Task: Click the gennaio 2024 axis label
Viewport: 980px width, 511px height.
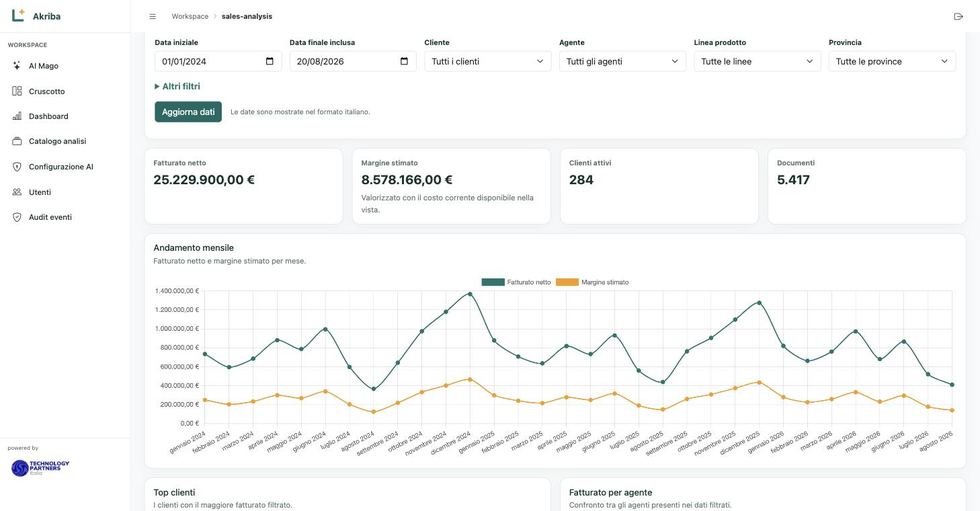Action: coord(188,442)
